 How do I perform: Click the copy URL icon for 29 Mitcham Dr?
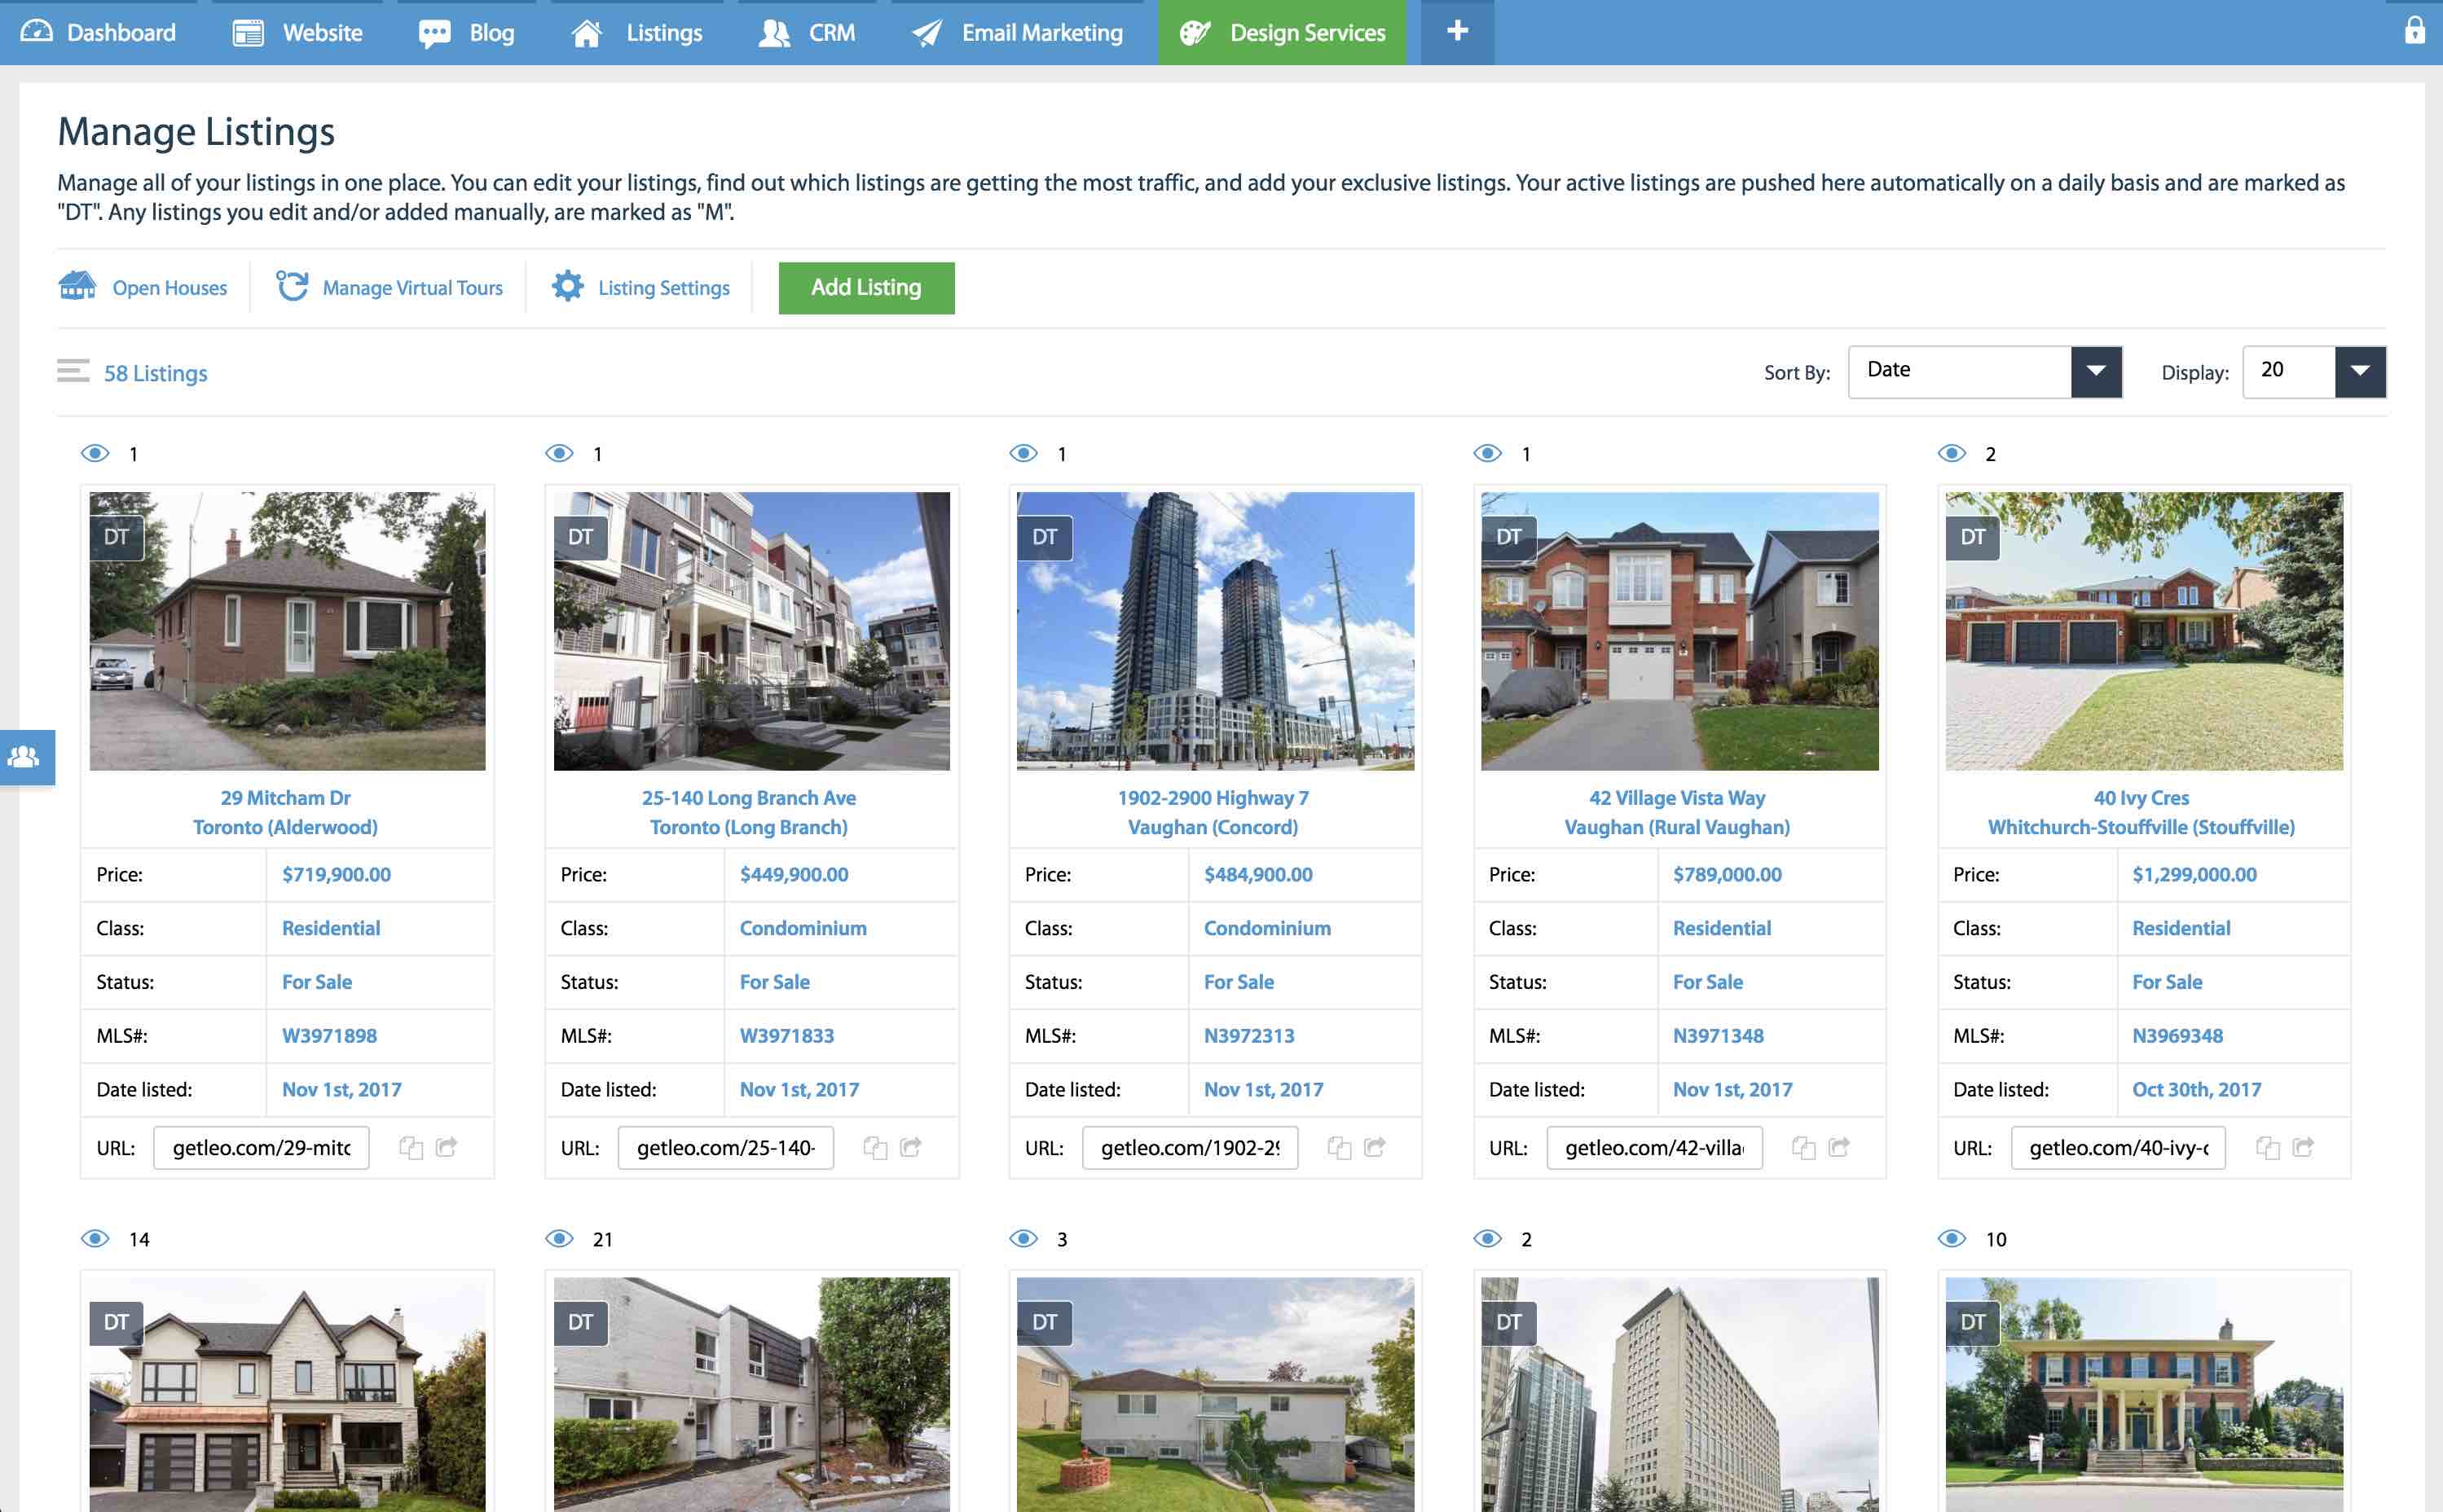click(x=411, y=1147)
